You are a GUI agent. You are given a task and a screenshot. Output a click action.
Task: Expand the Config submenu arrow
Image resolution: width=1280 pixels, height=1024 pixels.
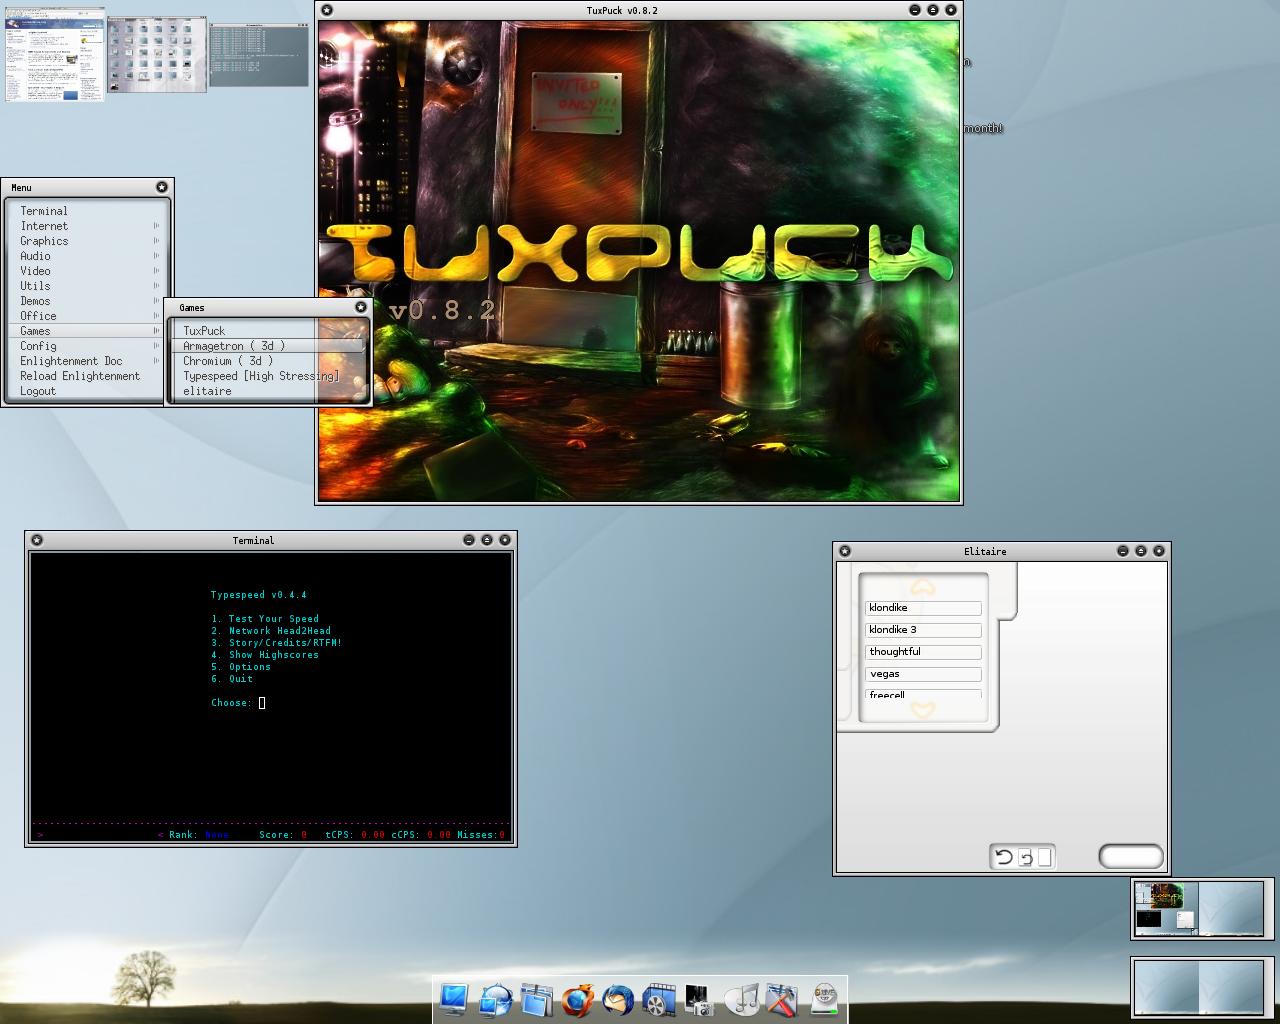pos(157,346)
